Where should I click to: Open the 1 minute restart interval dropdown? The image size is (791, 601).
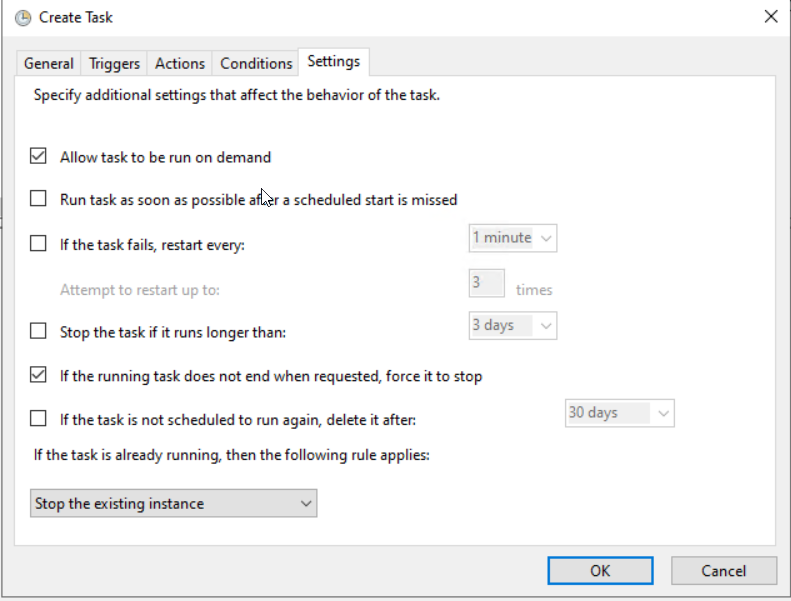pyautogui.click(x=513, y=238)
